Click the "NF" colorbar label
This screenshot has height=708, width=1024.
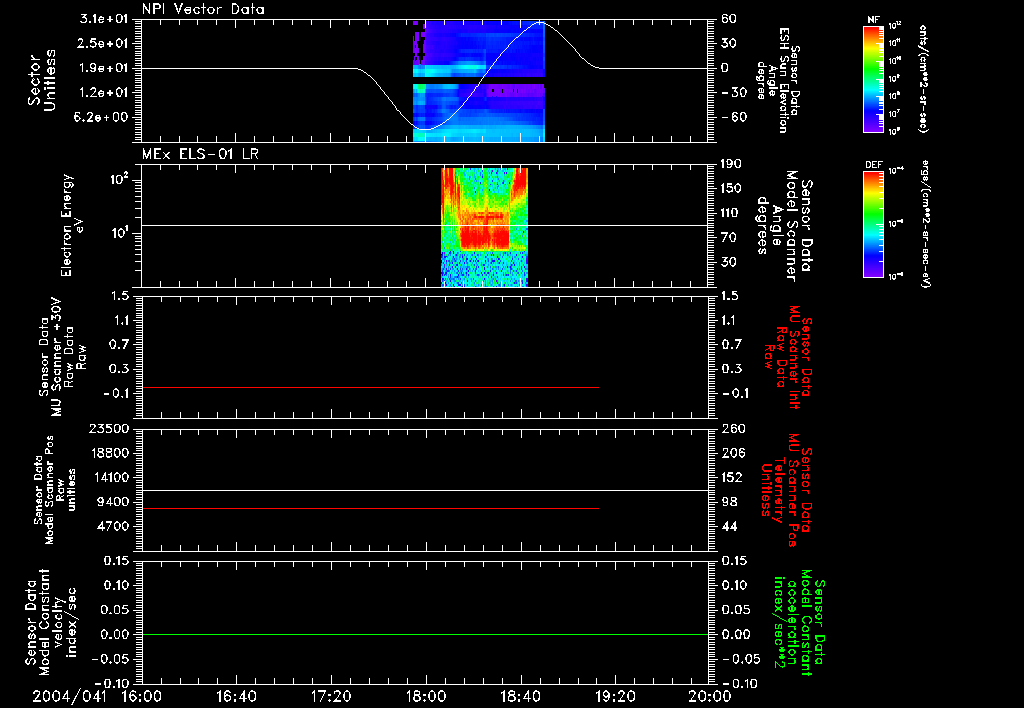click(874, 20)
